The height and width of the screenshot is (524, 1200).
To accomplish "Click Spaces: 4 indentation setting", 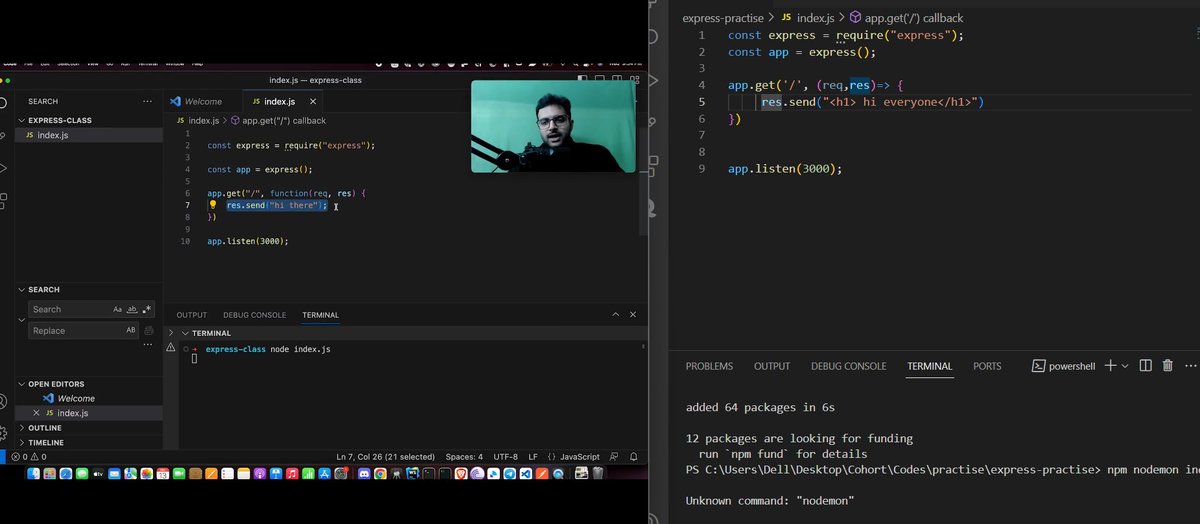I will pyautogui.click(x=464, y=457).
